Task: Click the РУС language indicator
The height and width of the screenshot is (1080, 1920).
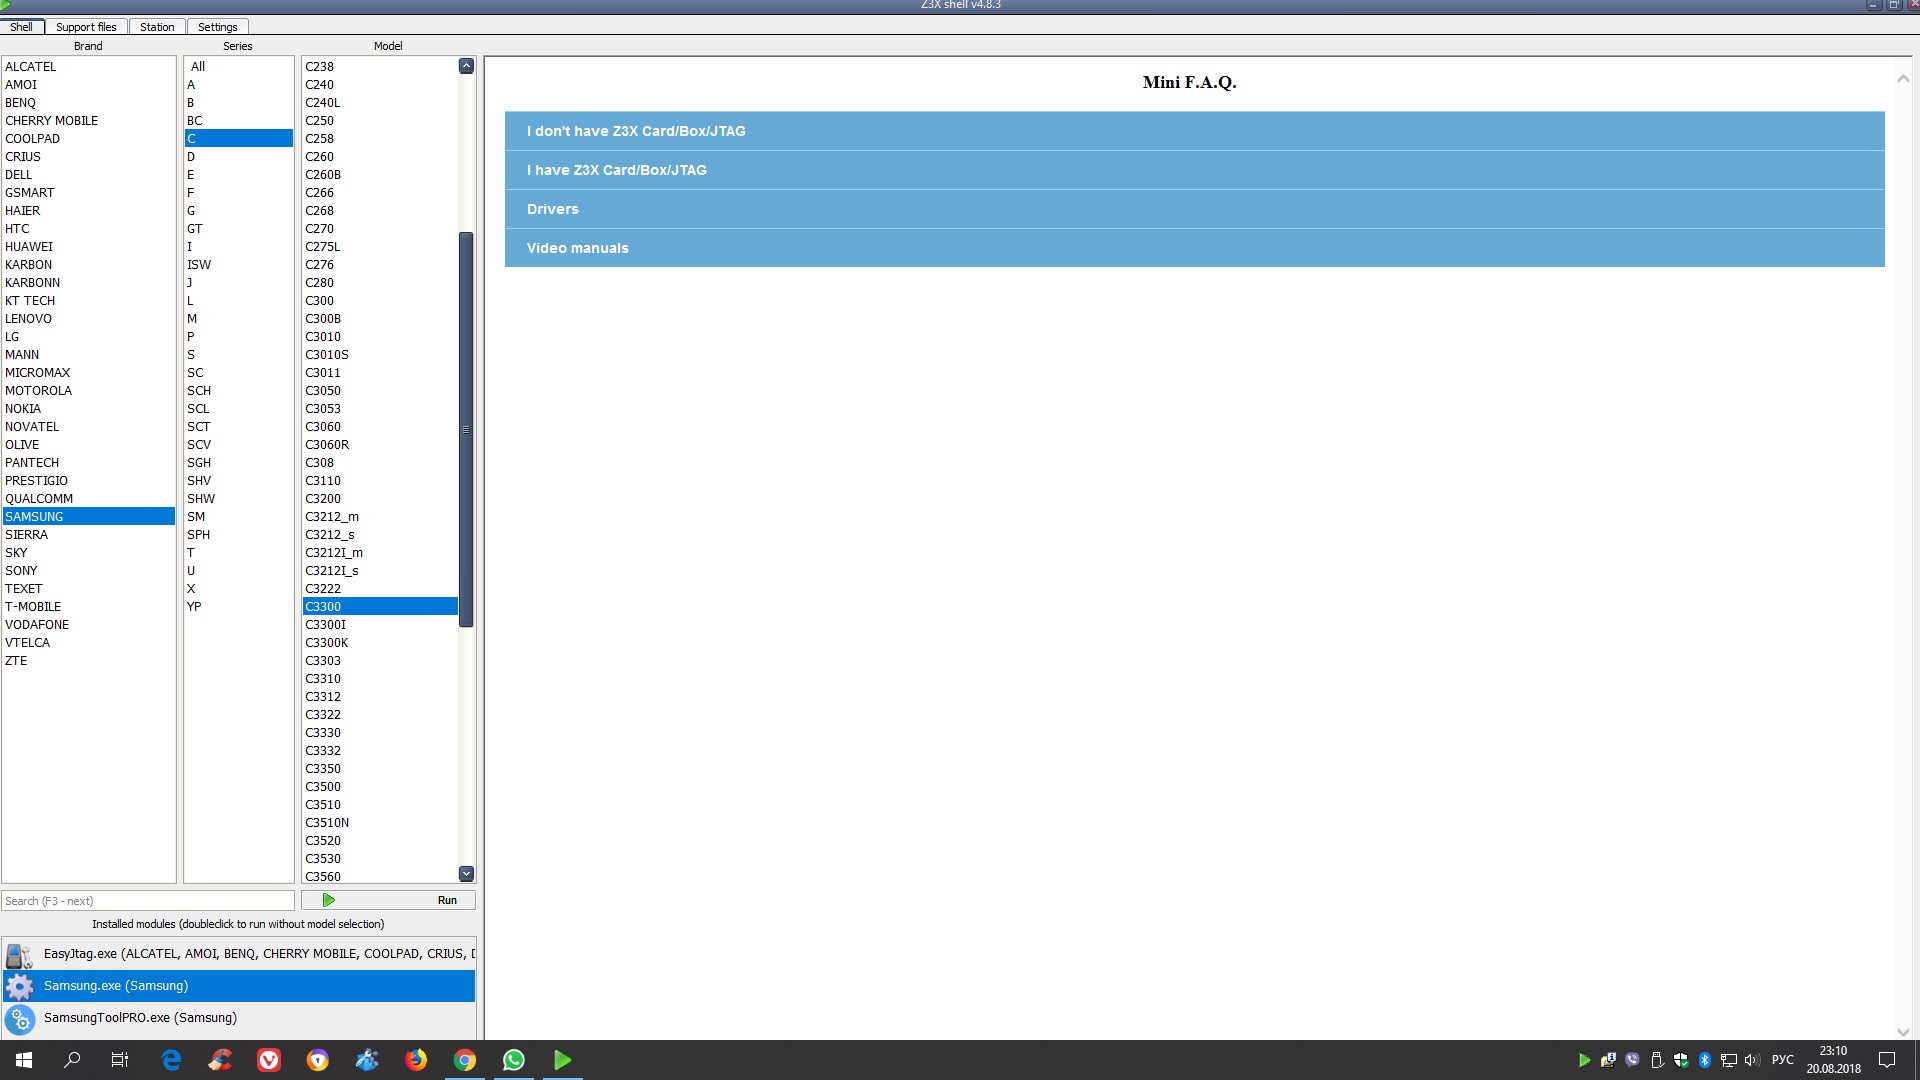Action: pos(1782,1060)
